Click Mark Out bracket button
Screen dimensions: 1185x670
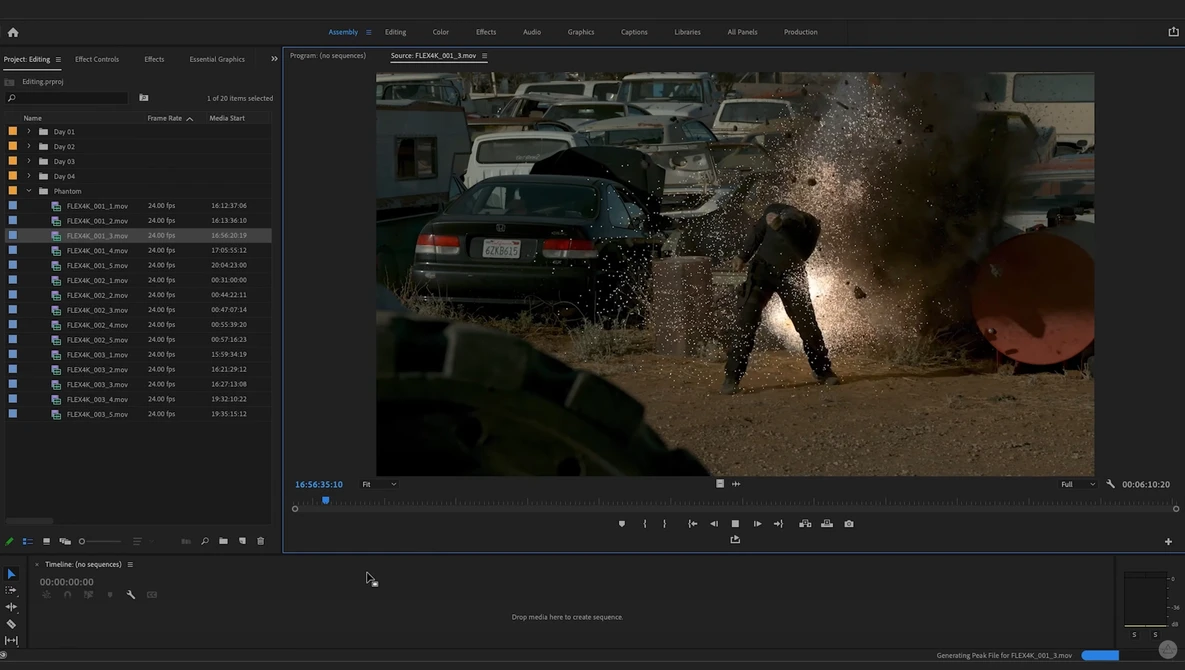(664, 523)
